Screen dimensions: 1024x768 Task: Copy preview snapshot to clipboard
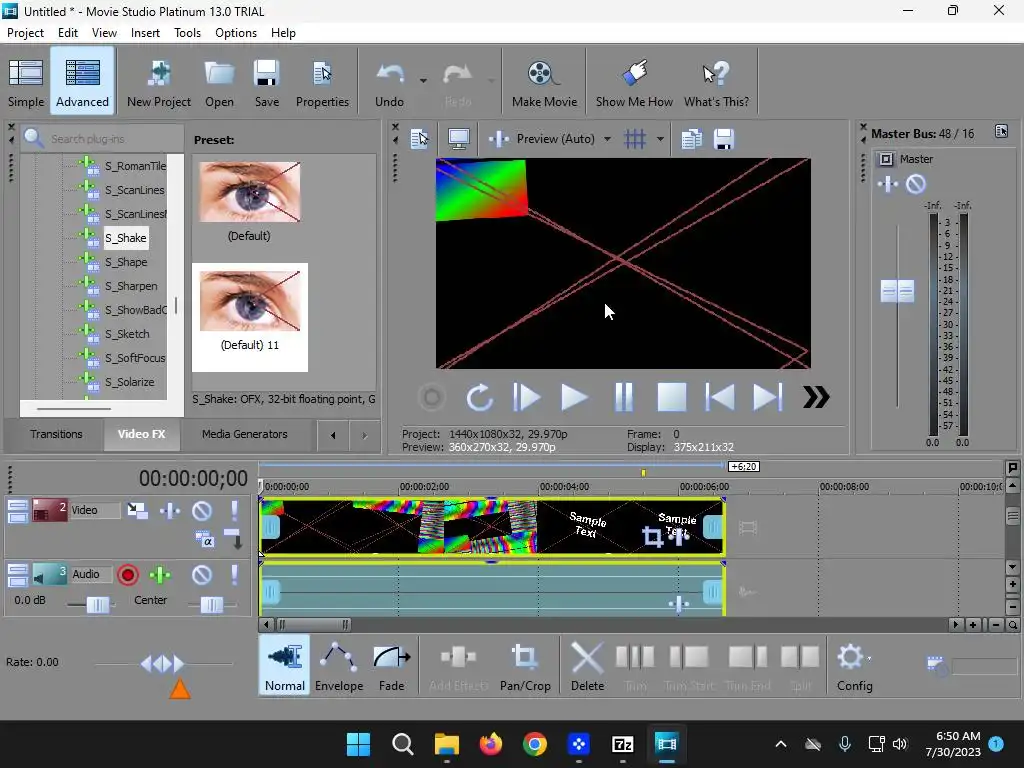tap(692, 139)
